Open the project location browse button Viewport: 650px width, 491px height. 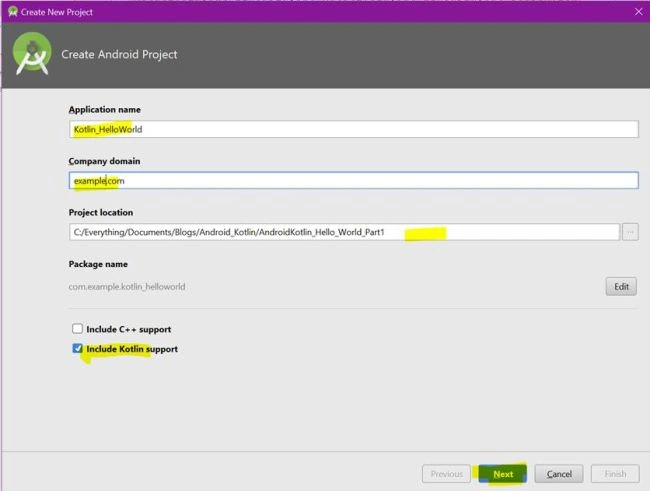click(x=630, y=232)
